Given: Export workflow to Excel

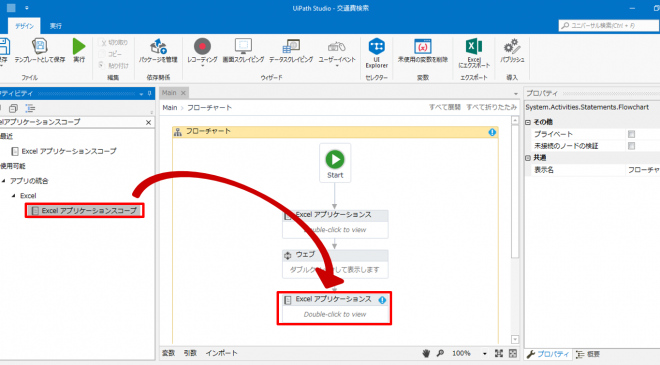Looking at the screenshot, I should point(474,53).
